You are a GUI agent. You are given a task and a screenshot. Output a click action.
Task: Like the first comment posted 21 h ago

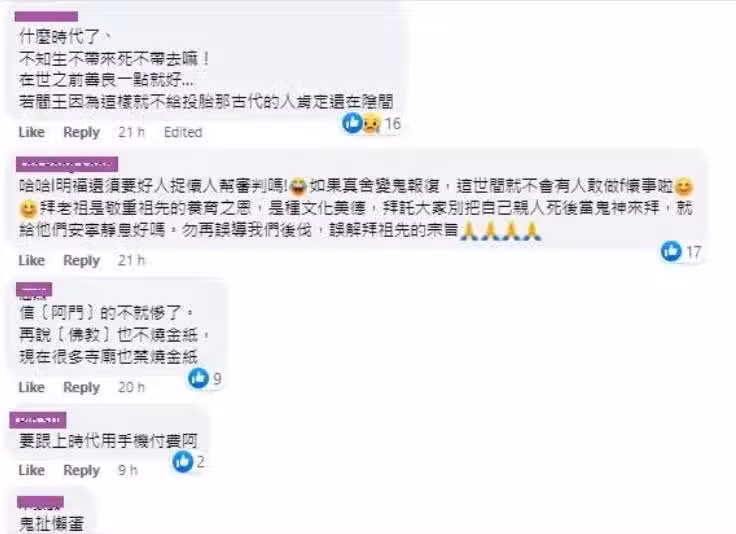(31, 132)
